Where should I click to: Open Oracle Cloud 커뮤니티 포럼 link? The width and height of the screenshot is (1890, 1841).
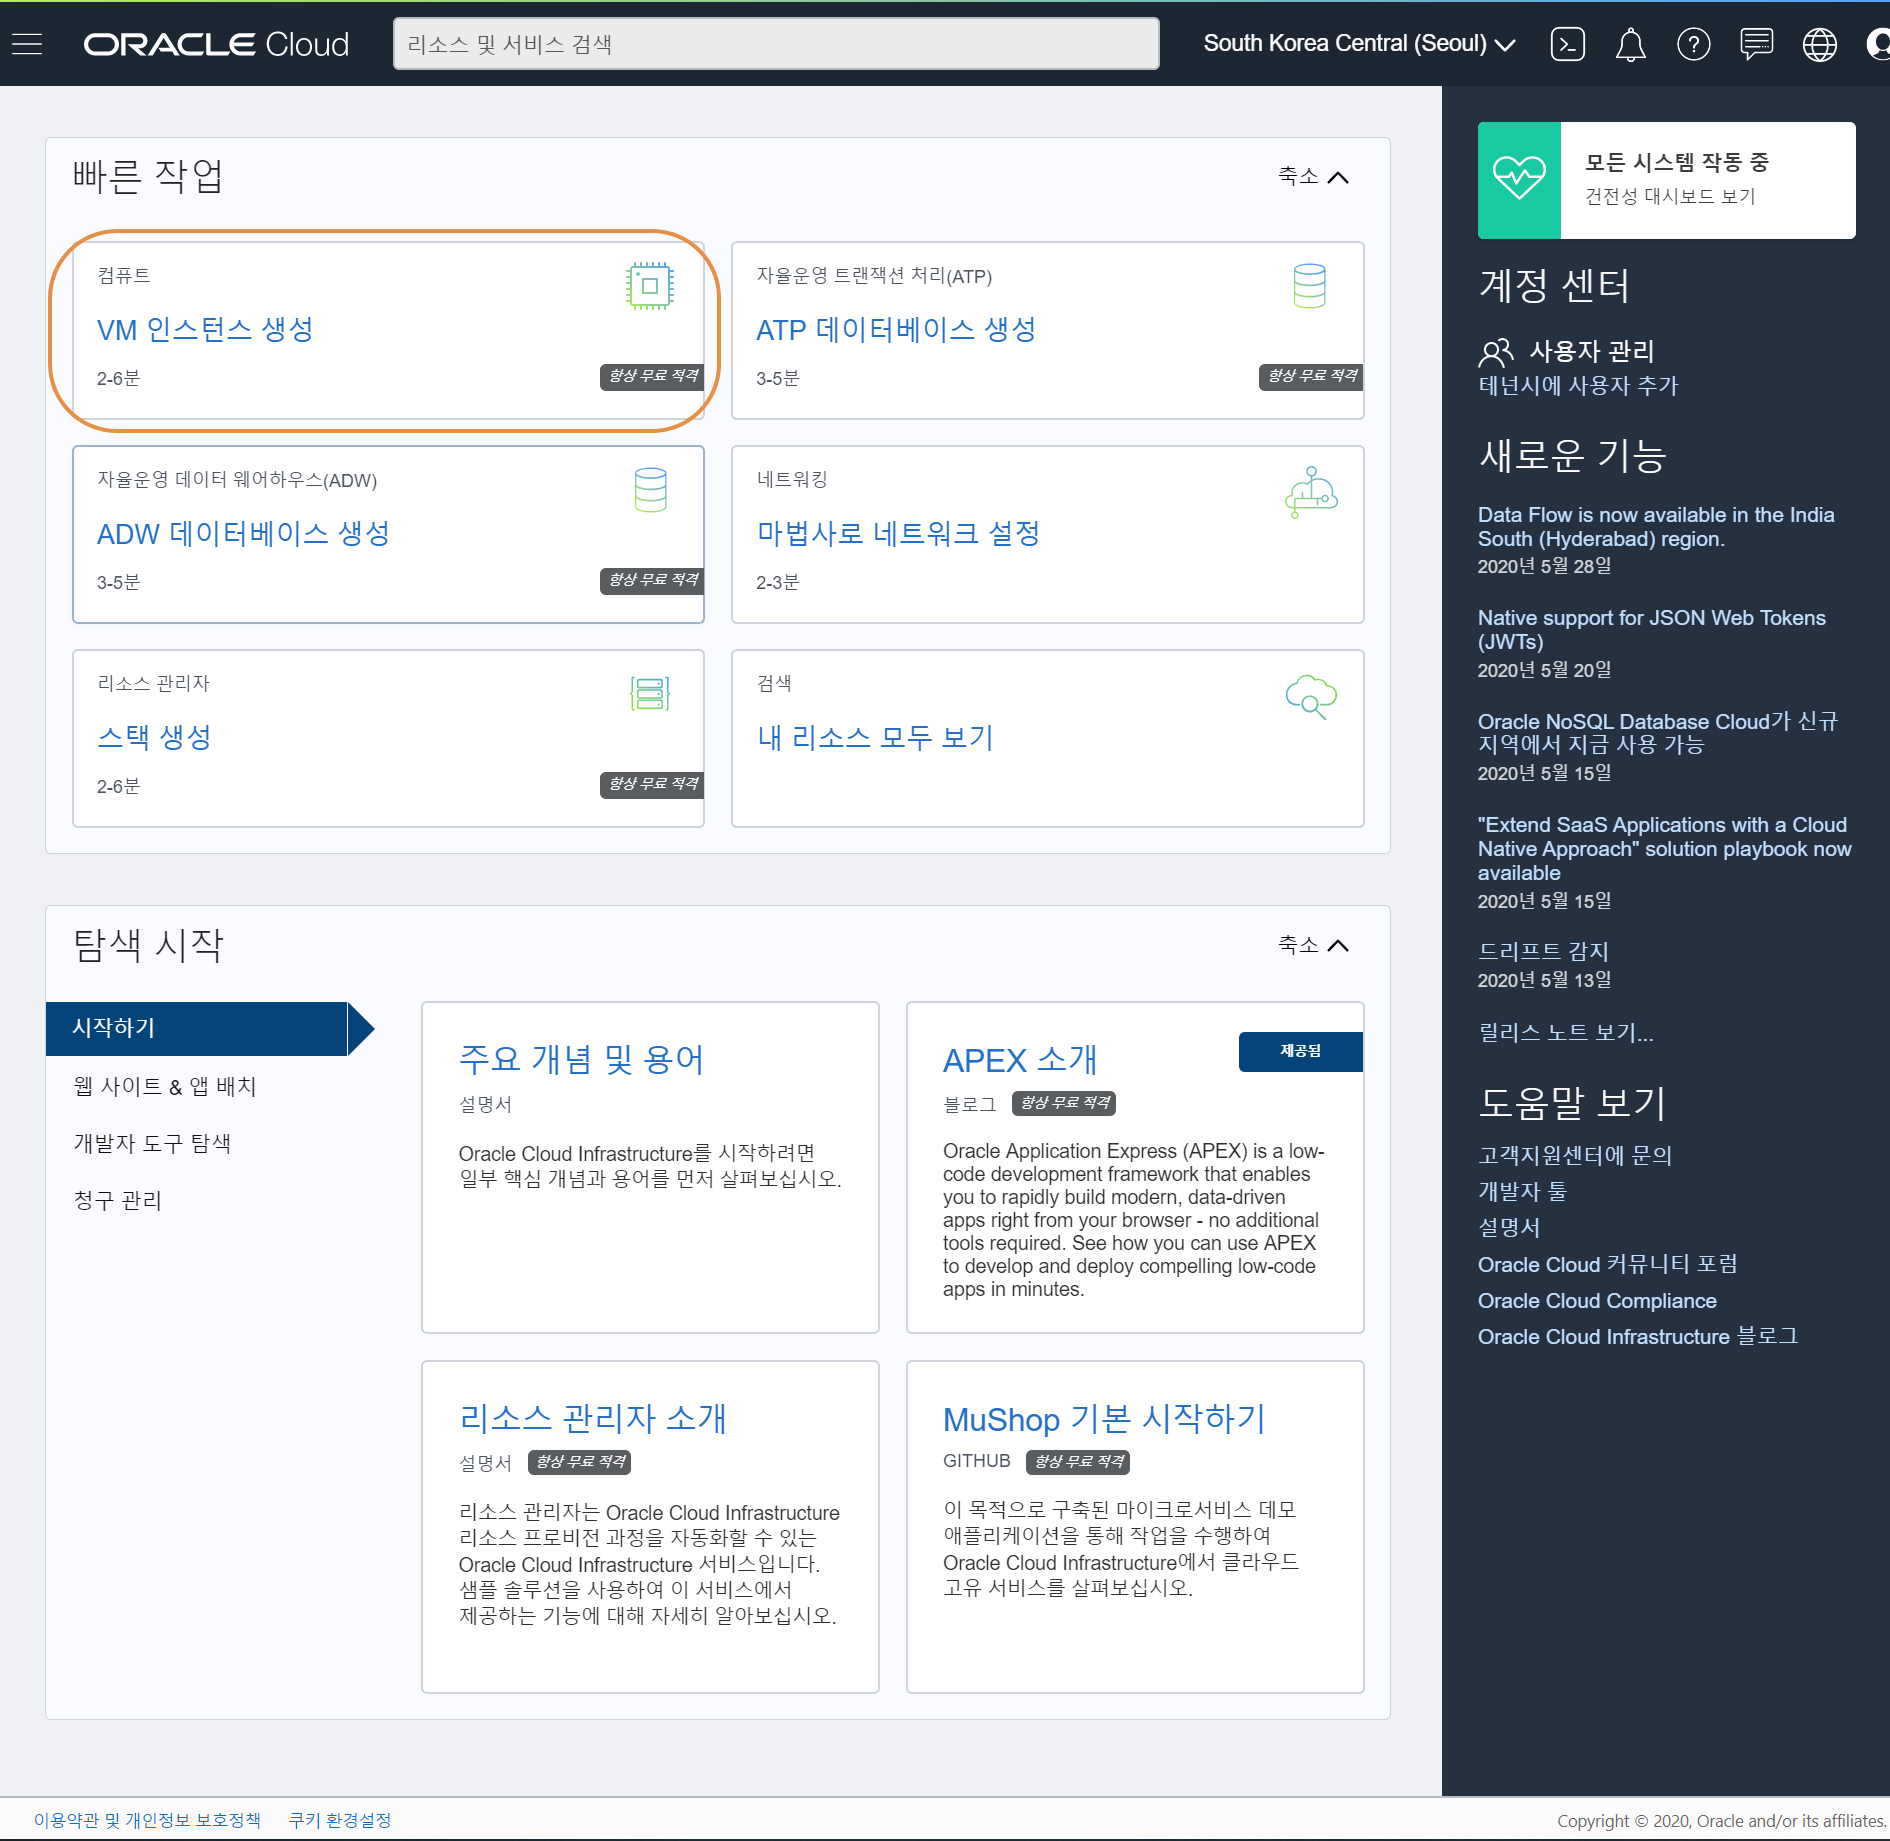[x=1608, y=1264]
